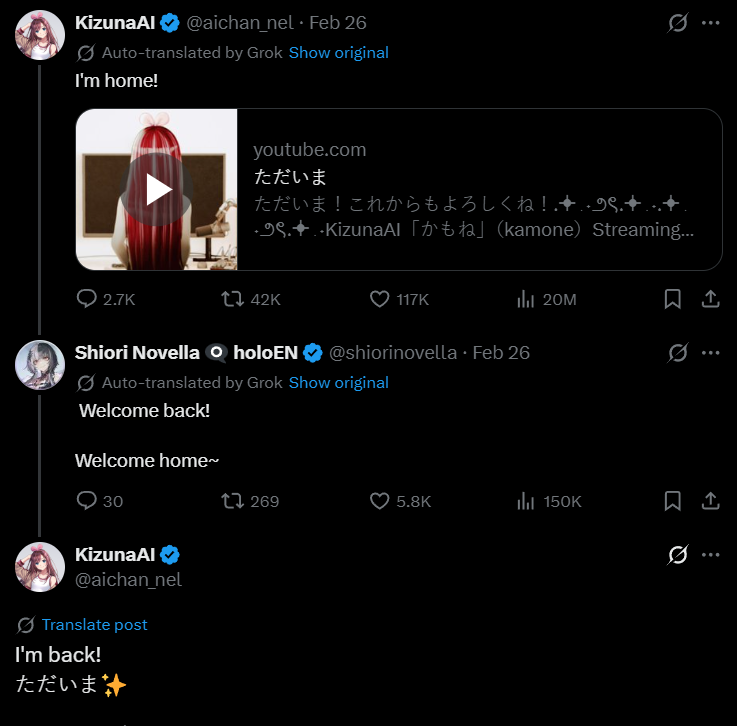This screenshot has width=737, height=726.
Task: Bookmark Shiori Novella's reply
Action: click(673, 501)
